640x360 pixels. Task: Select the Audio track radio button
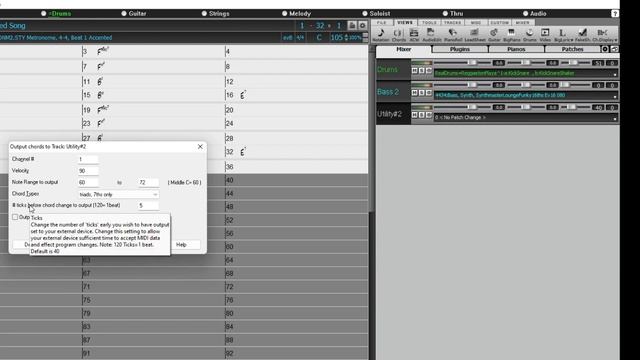(525, 13)
